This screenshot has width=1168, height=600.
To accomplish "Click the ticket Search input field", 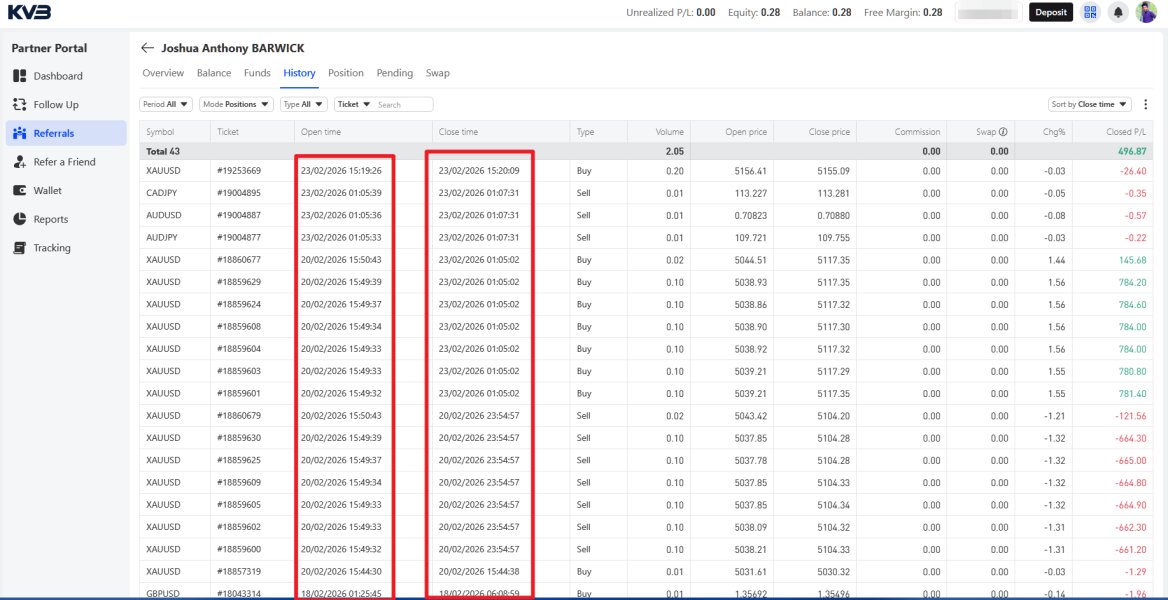I will click(403, 104).
